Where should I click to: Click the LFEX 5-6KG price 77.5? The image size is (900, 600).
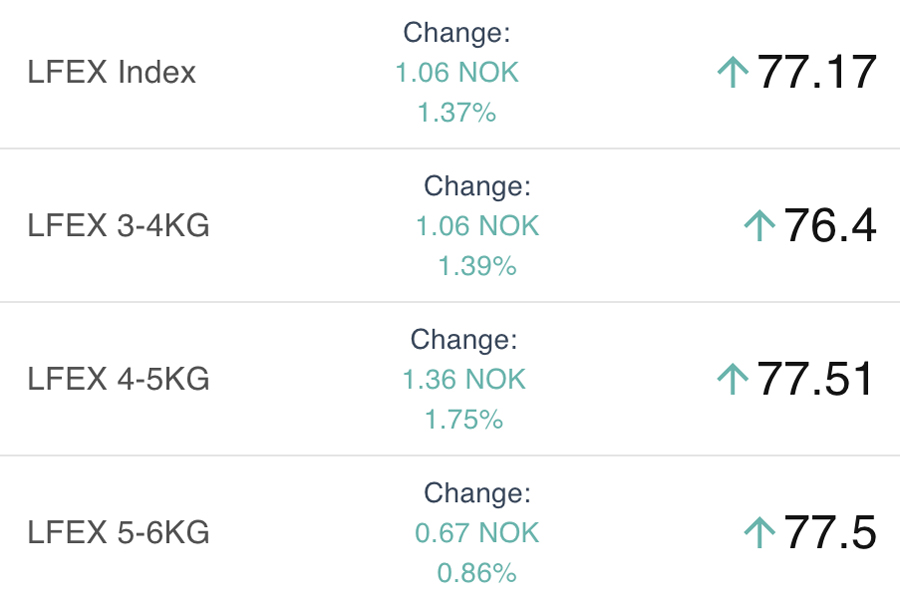[830, 532]
